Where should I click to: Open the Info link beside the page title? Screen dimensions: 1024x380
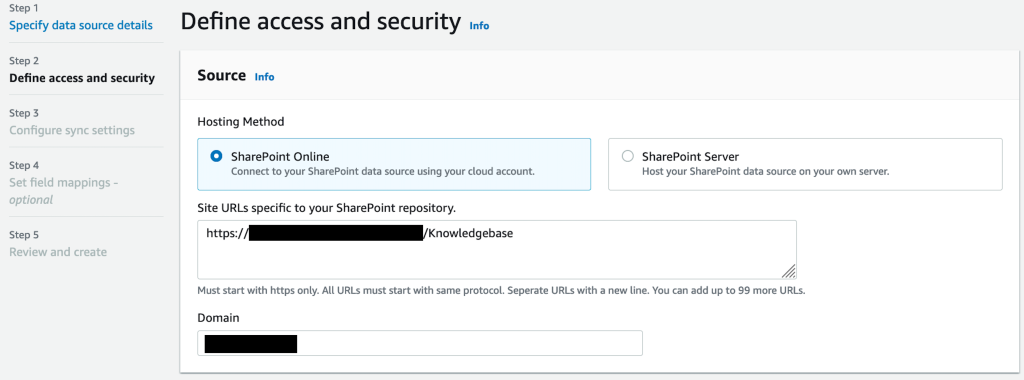pyautogui.click(x=479, y=26)
